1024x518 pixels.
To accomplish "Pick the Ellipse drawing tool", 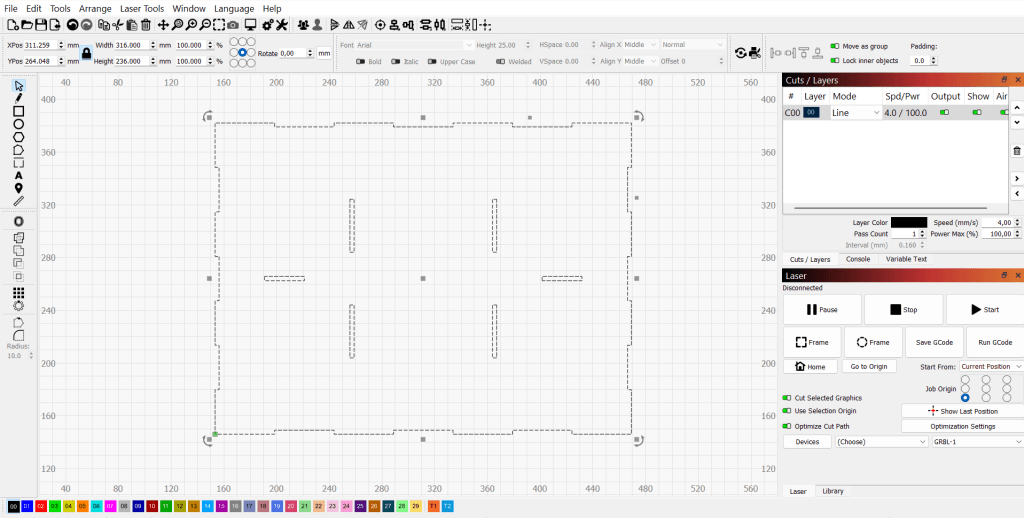I will pyautogui.click(x=19, y=124).
